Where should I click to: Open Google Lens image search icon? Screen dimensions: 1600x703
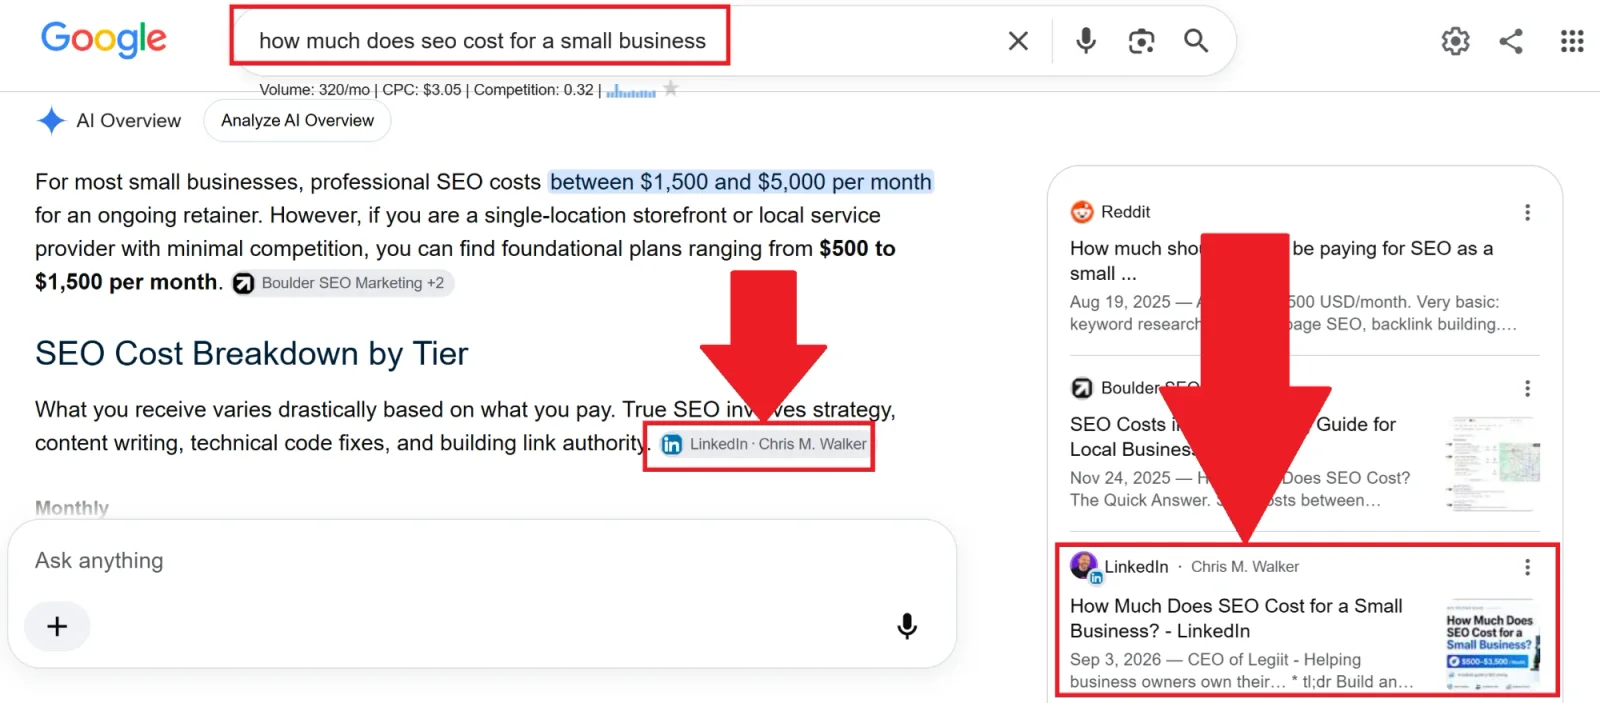1141,41
